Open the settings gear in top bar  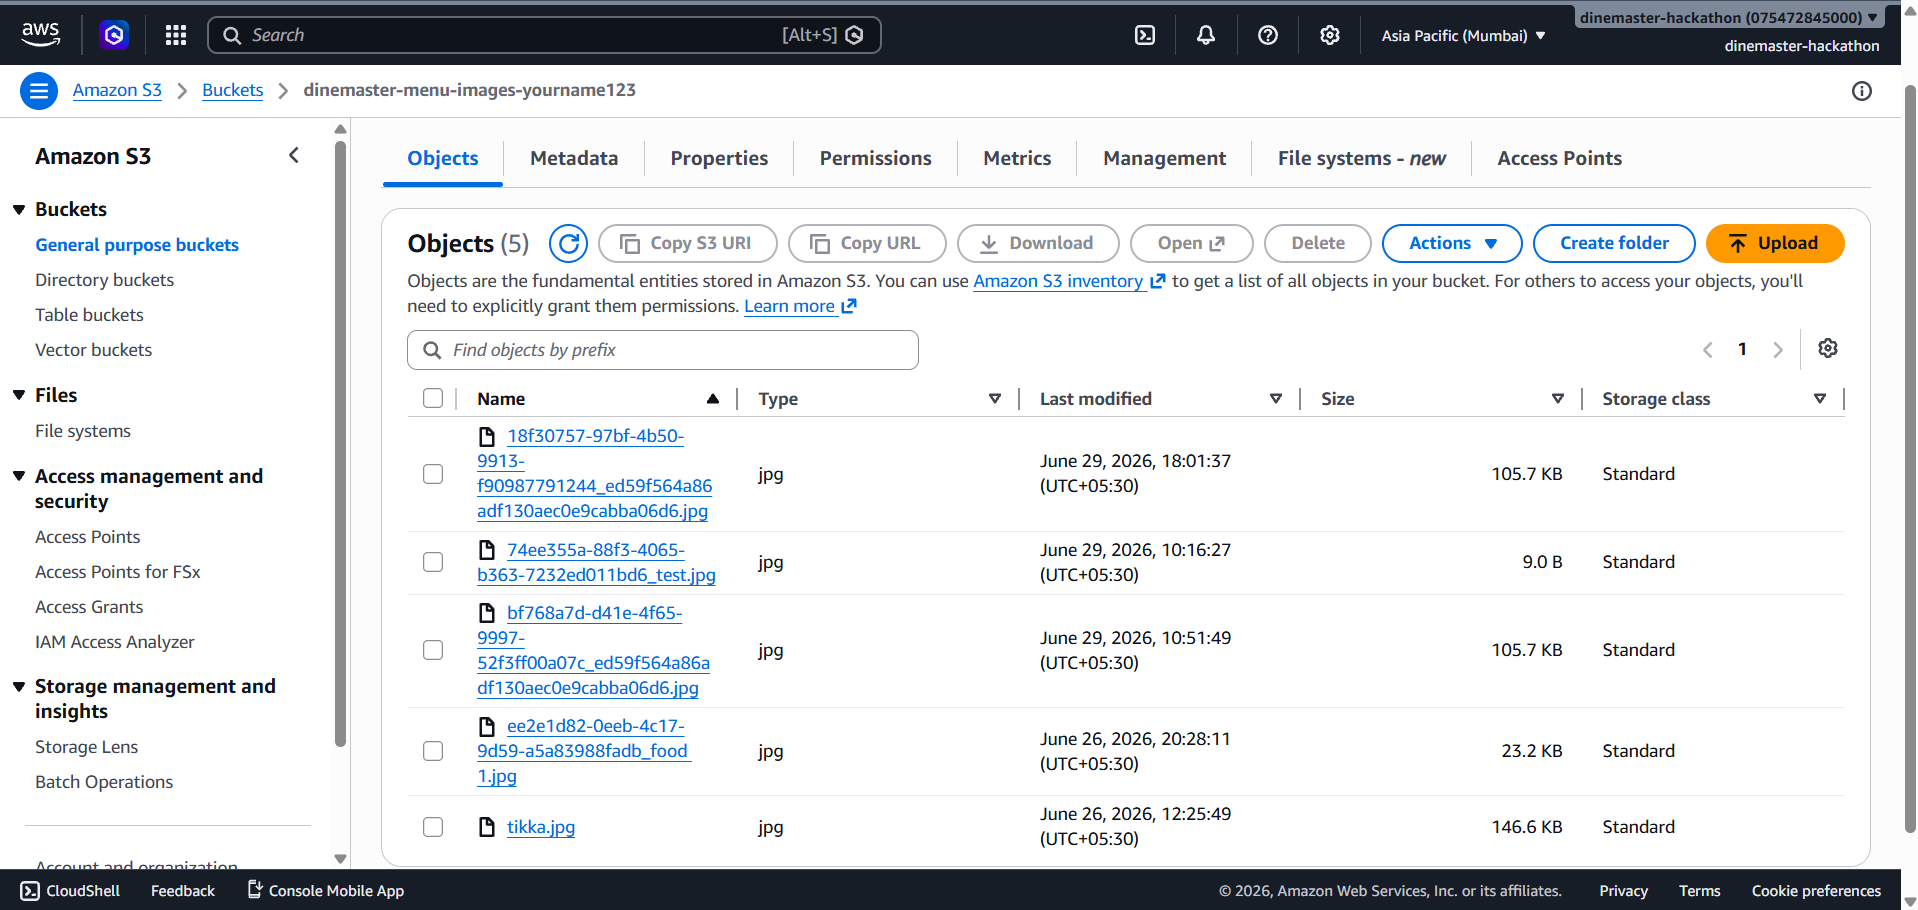pos(1329,35)
